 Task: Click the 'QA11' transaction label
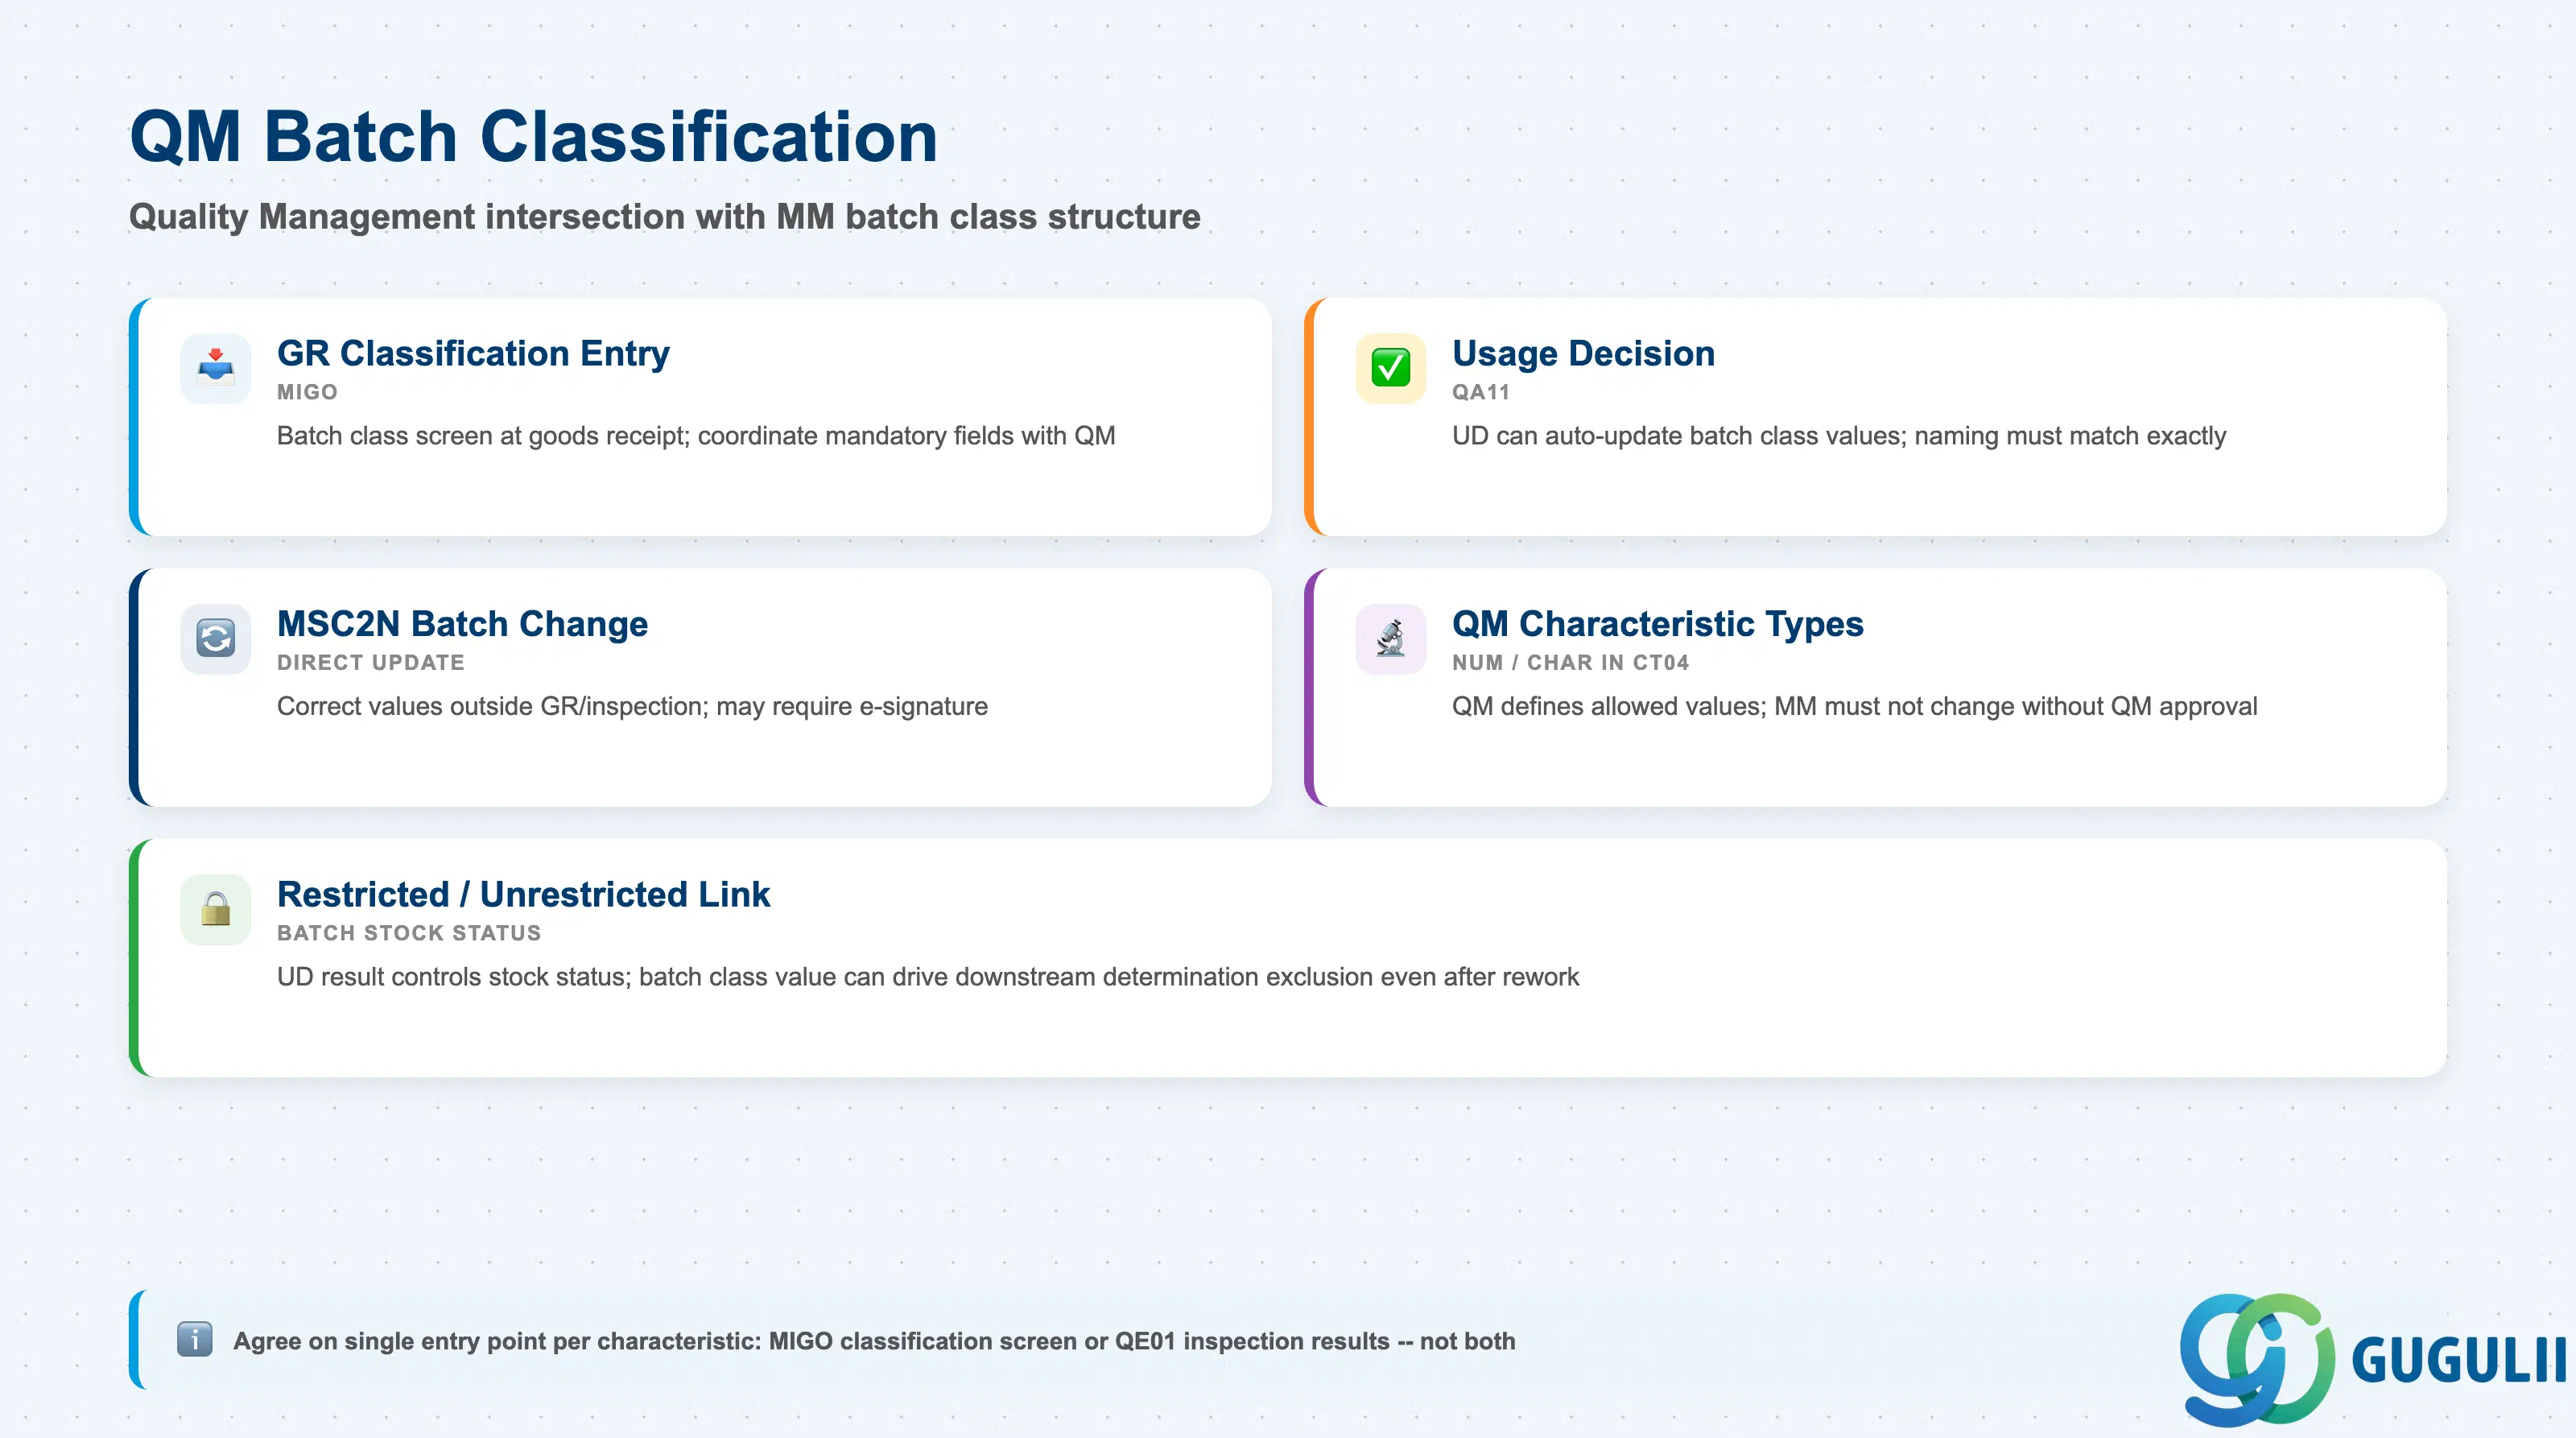click(x=1480, y=392)
